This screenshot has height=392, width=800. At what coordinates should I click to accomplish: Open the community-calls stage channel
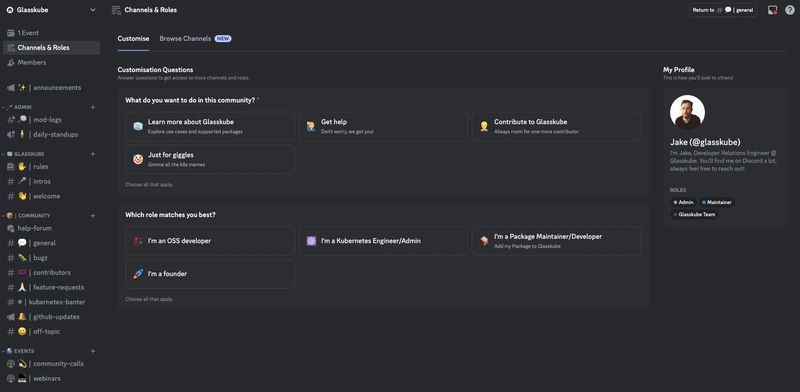coord(51,364)
